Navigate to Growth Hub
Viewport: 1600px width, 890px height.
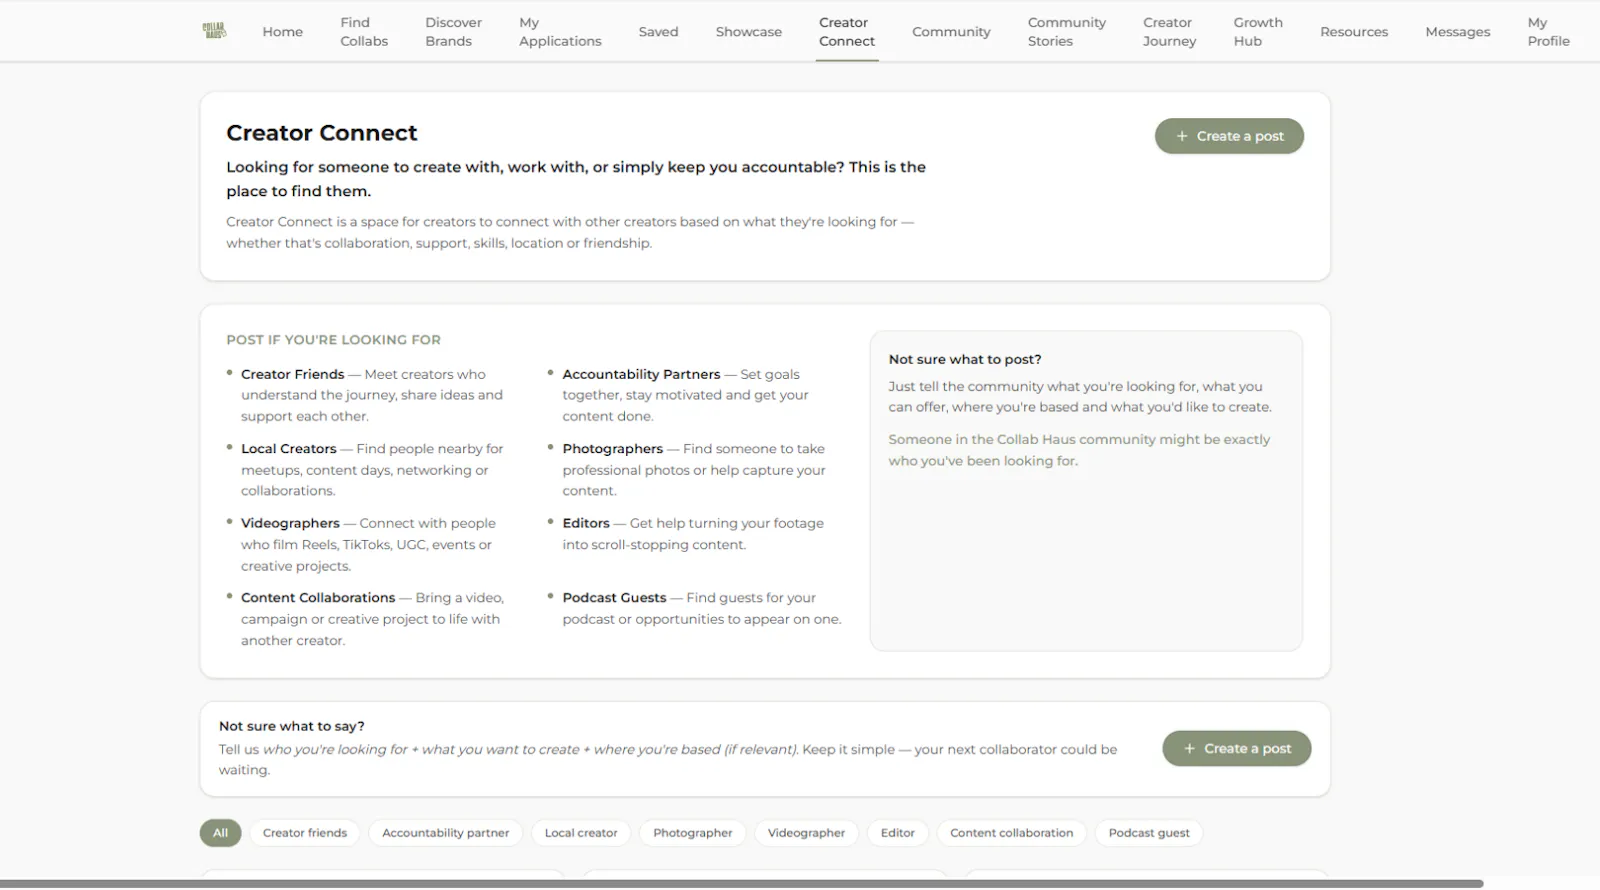[x=1258, y=32]
